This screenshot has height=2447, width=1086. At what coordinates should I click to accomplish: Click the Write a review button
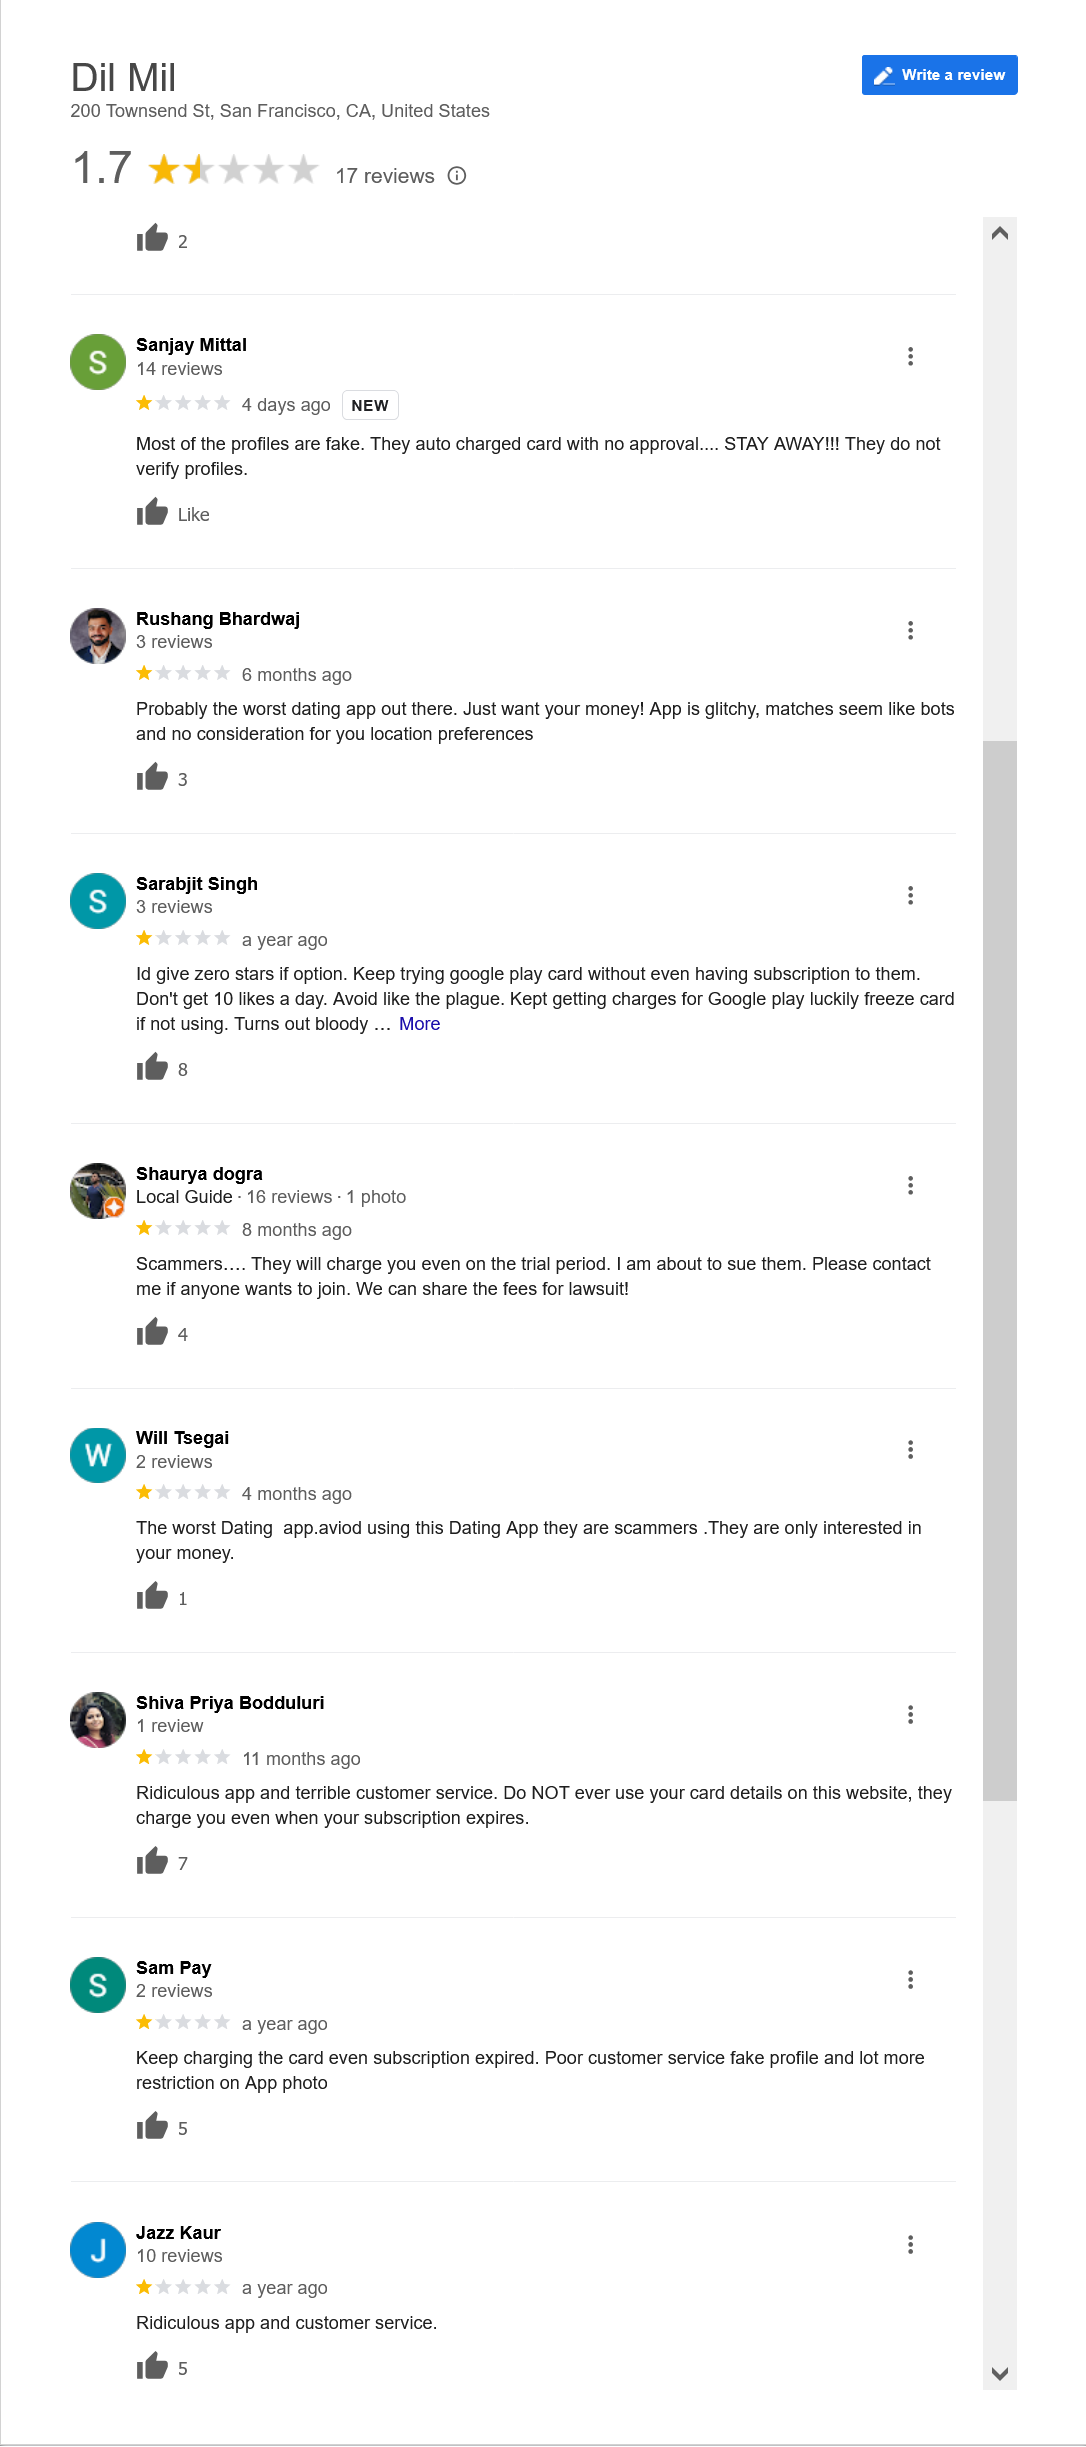939,75
